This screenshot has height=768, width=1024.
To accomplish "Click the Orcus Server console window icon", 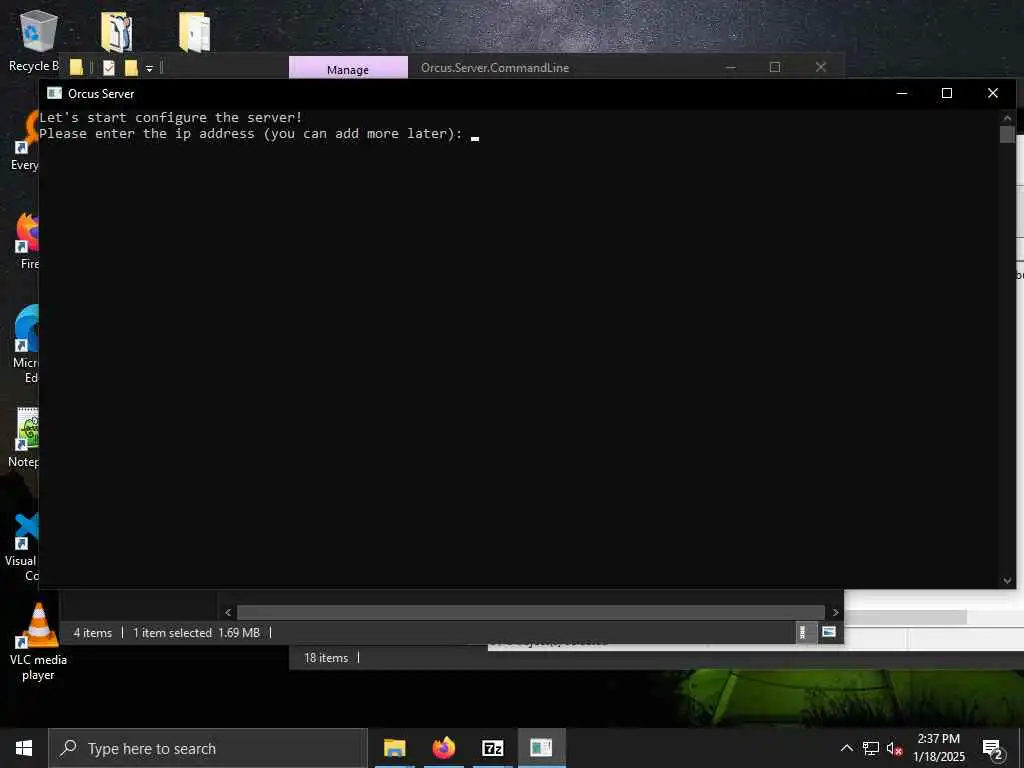I will pos(54,93).
